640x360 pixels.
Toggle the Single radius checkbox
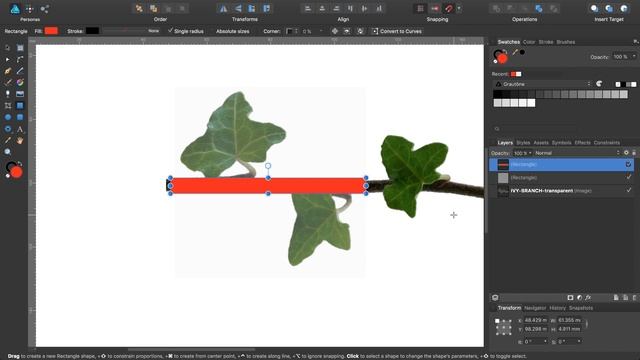click(170, 31)
